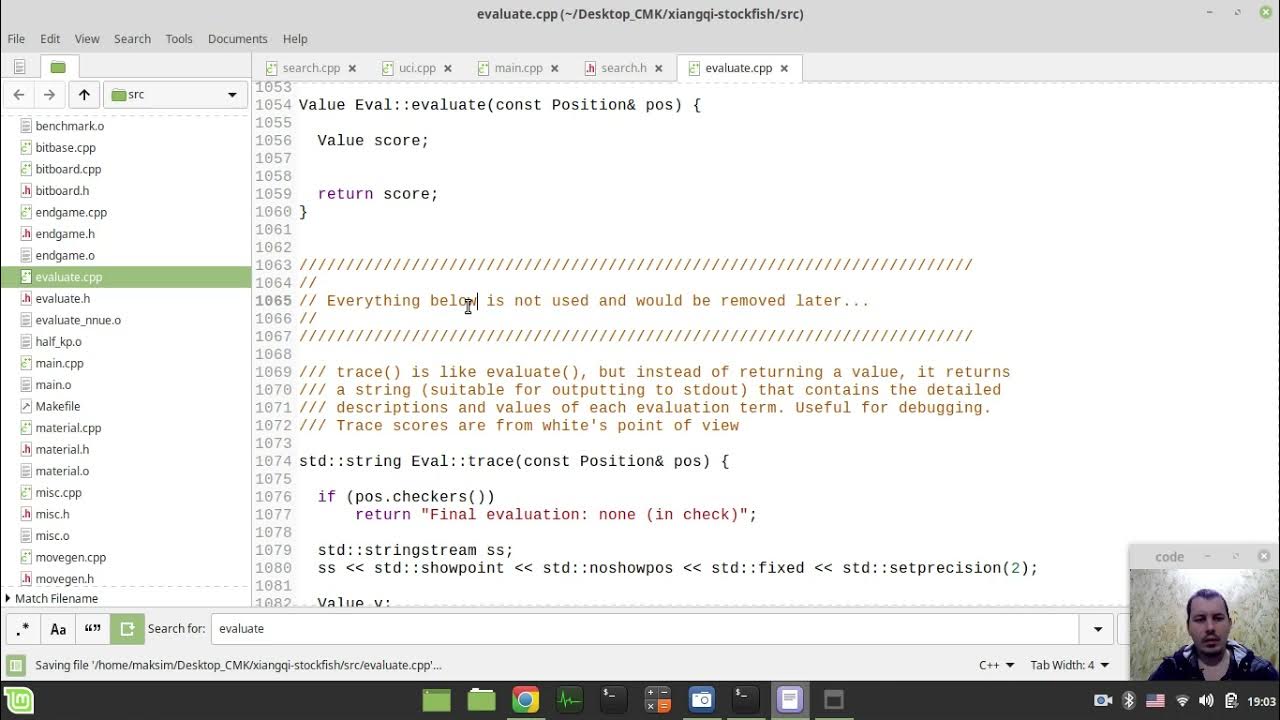Switch to the search.h tab
This screenshot has width=1280, height=720.
623,68
